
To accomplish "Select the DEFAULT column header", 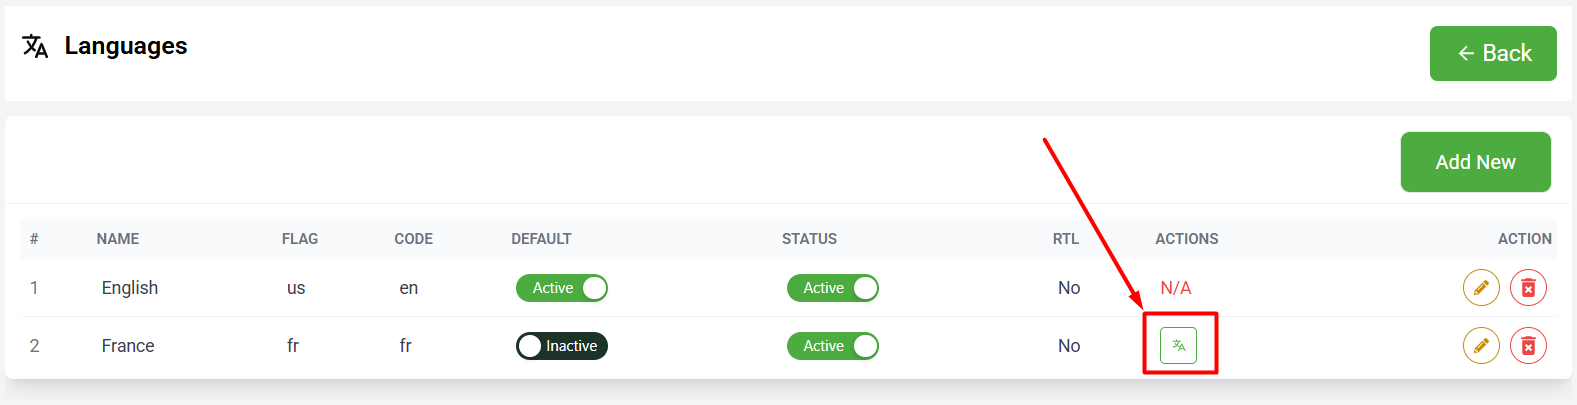I will coord(541,239).
